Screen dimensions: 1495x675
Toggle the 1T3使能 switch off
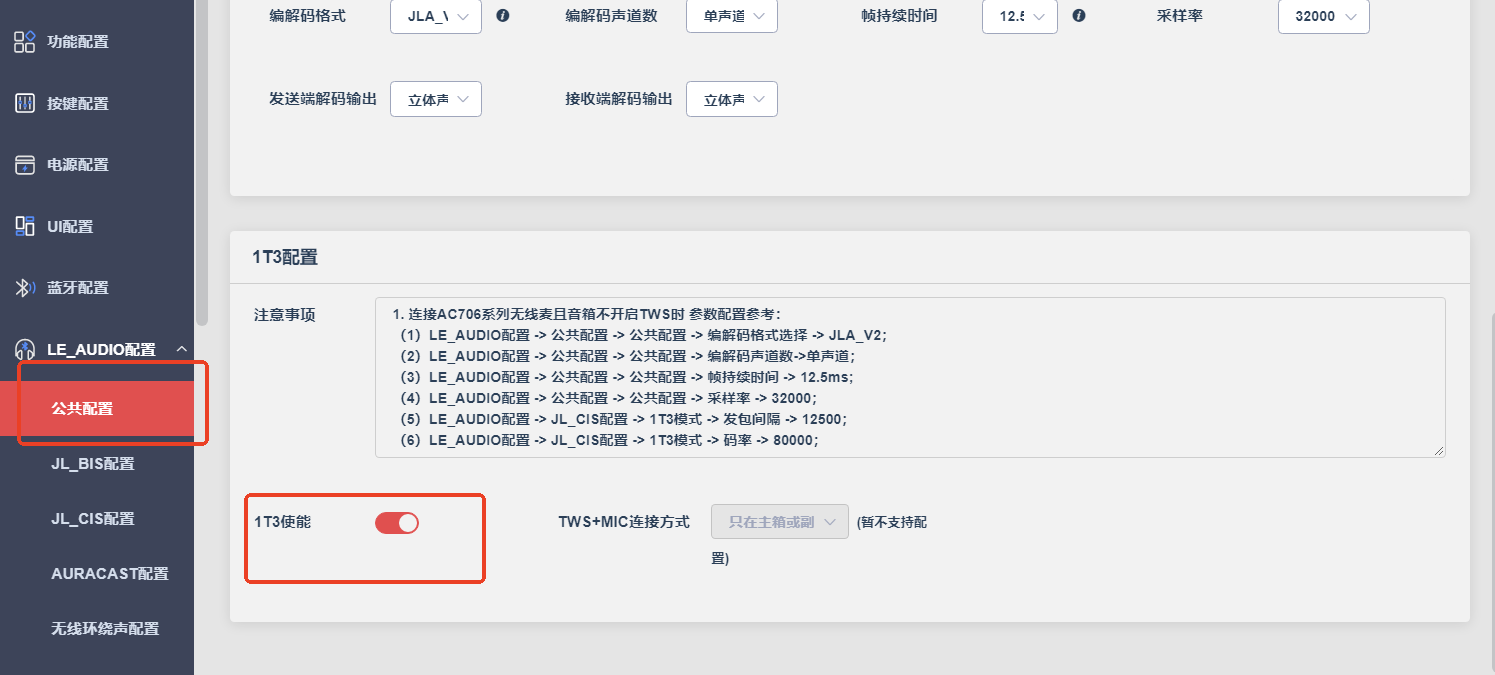[397, 522]
